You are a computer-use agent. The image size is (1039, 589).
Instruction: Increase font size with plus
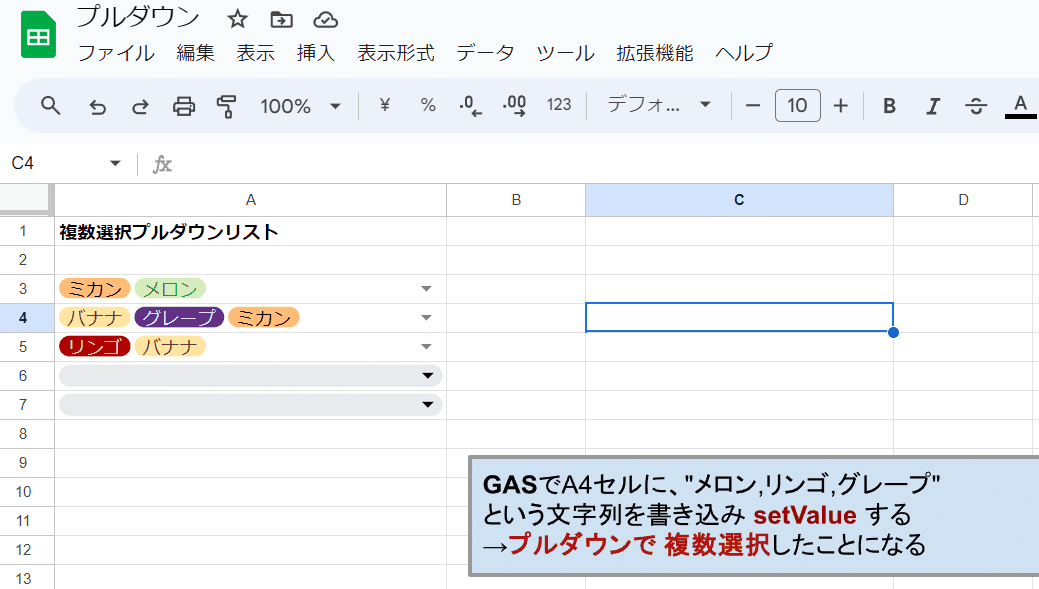[x=840, y=105]
